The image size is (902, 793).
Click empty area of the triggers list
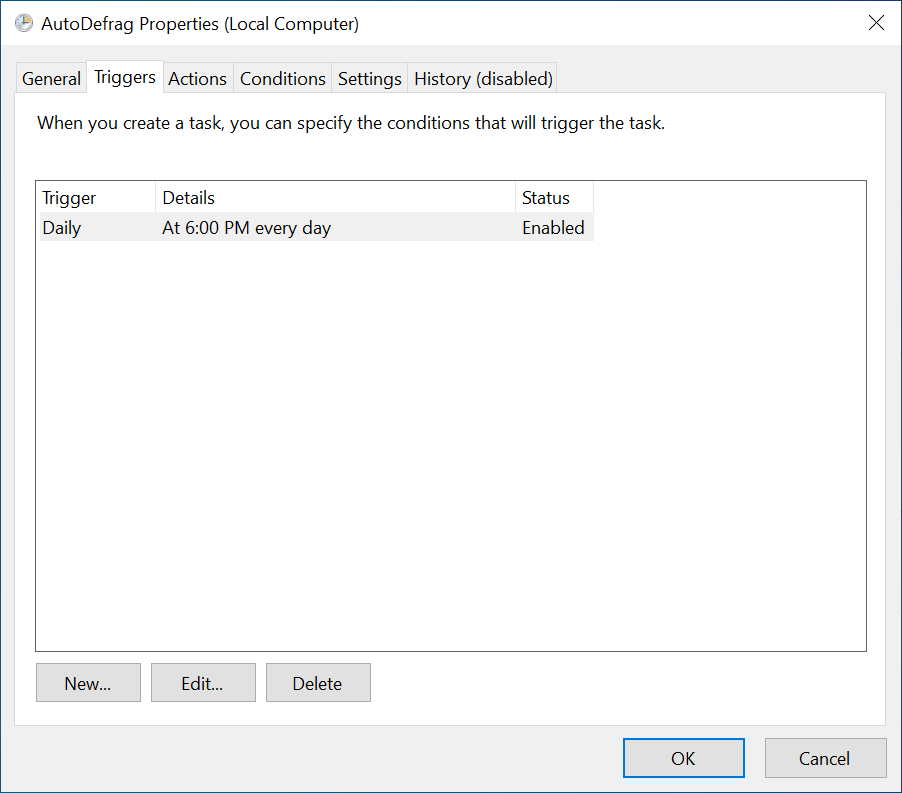tap(450, 450)
